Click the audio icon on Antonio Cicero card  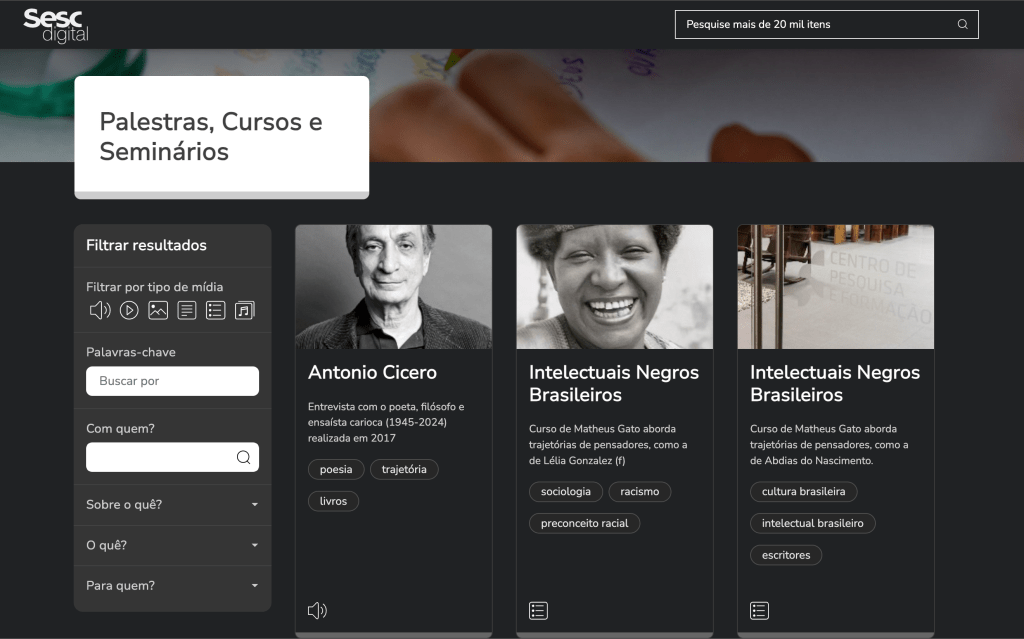317,610
